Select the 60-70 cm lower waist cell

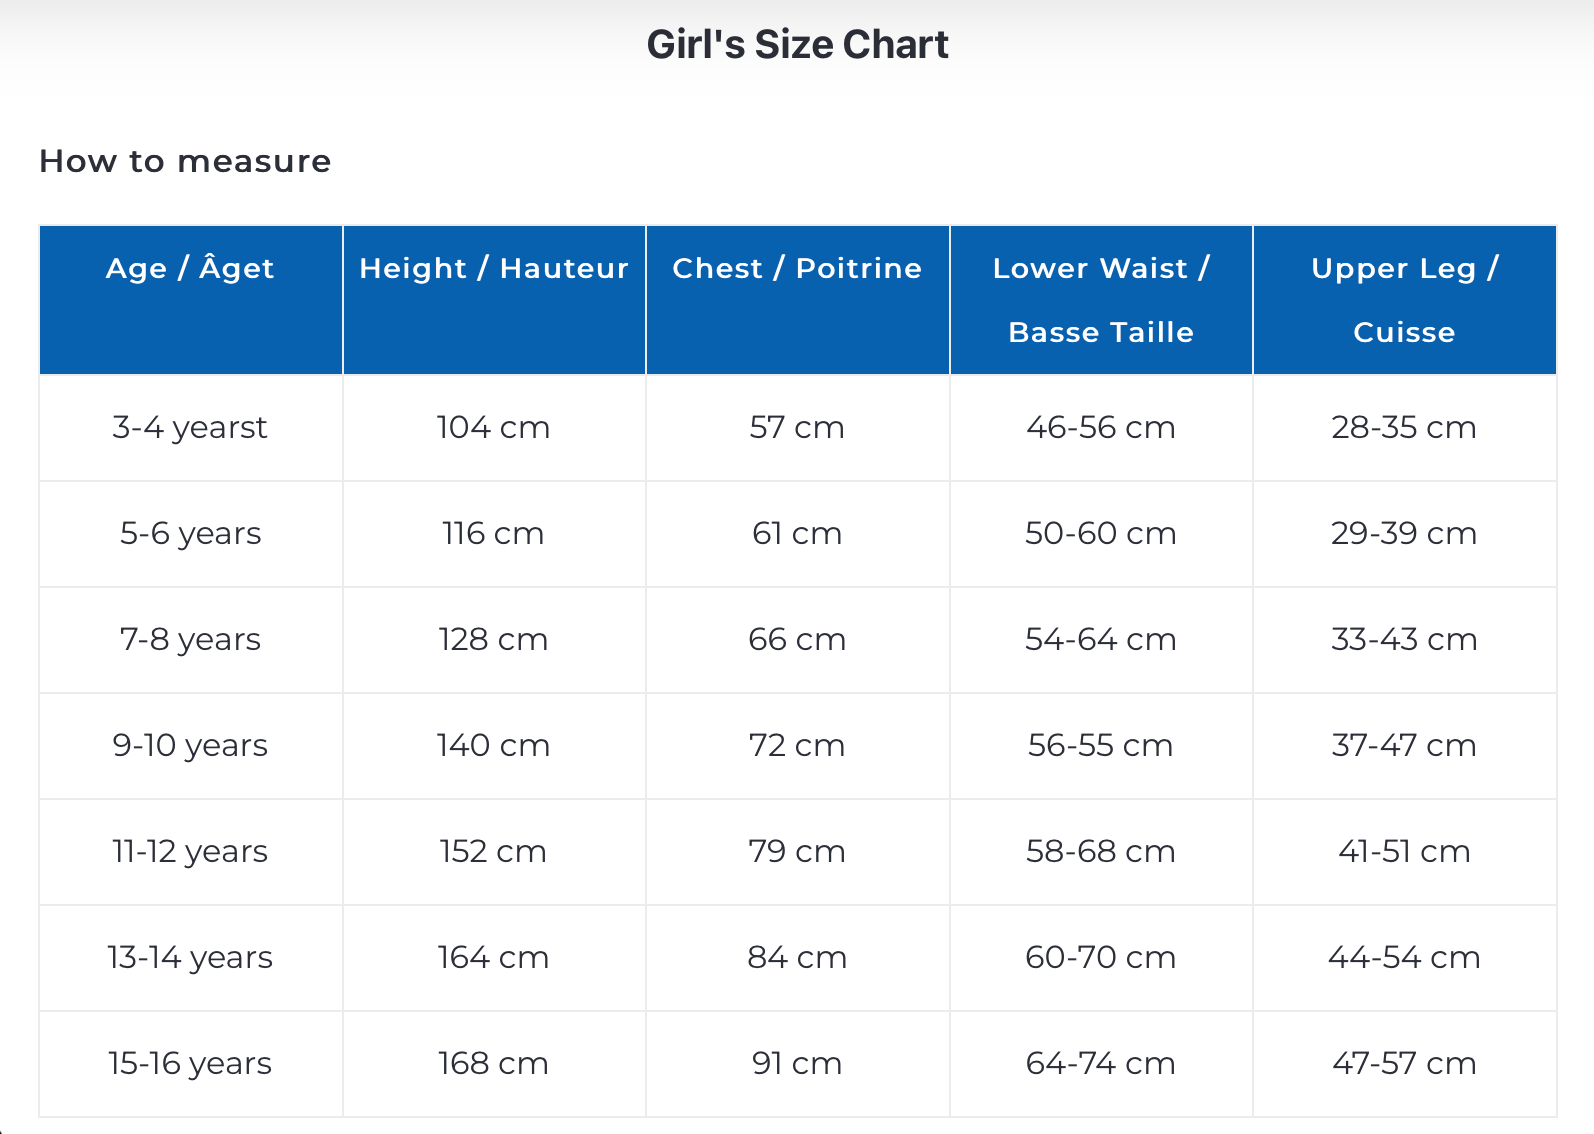[x=1100, y=957]
